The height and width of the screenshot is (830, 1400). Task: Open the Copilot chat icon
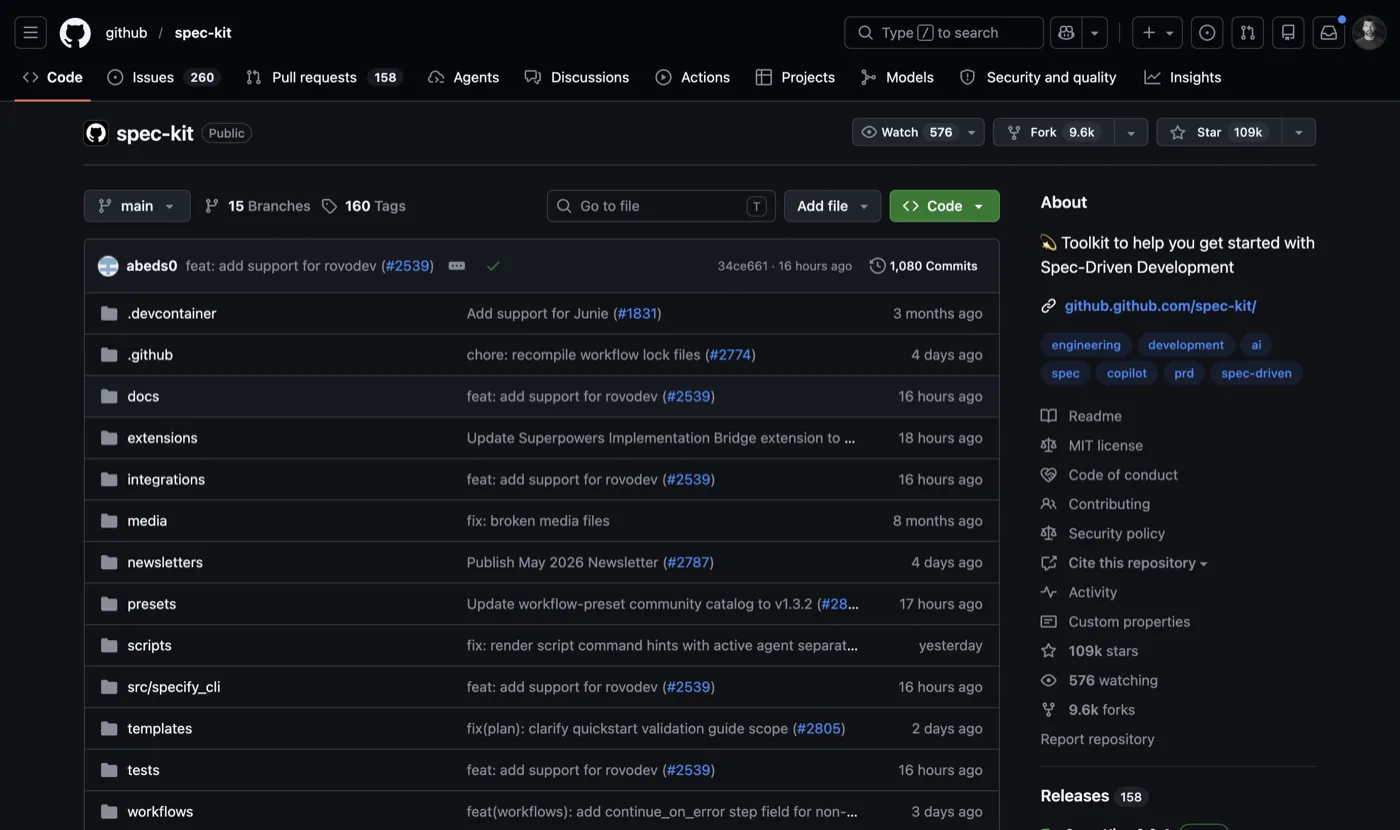[1066, 33]
